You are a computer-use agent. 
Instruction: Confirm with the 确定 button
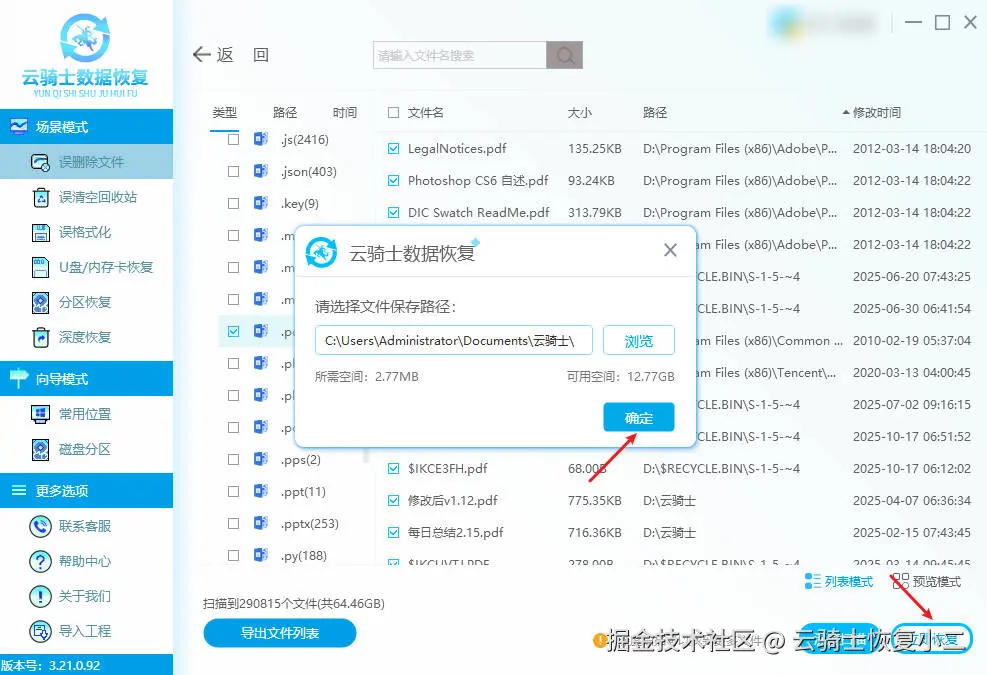point(639,417)
